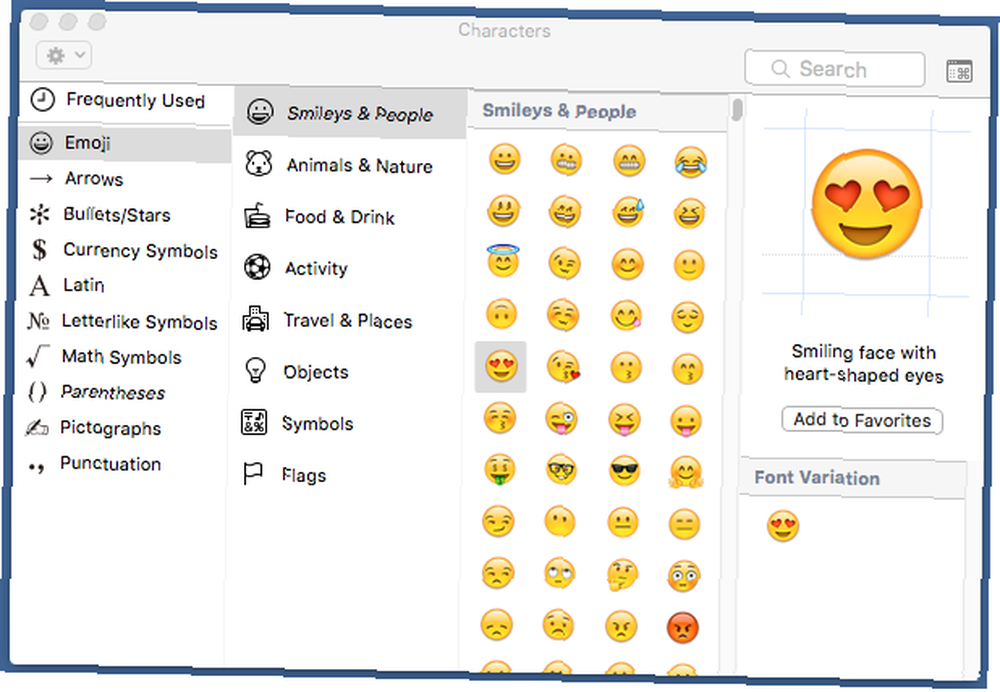
Task: Select Animals & Nature subcategory
Action: 339,165
